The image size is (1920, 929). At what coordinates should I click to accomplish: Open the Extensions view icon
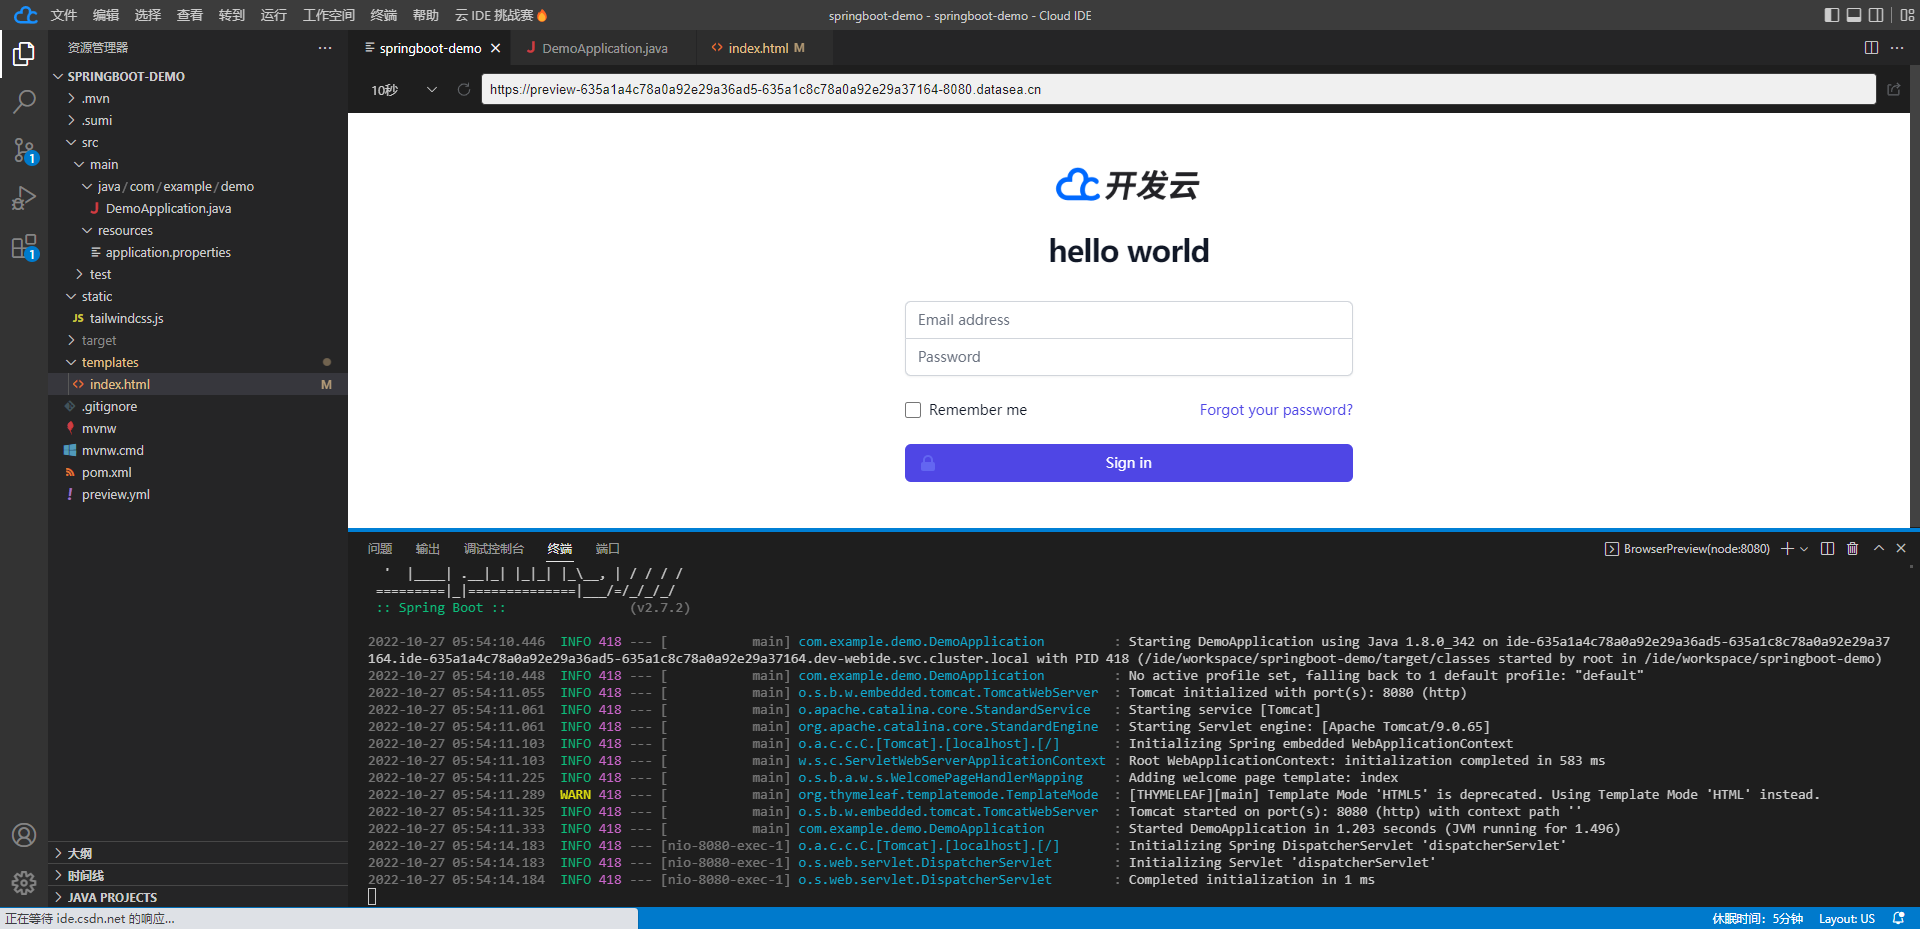(x=24, y=246)
